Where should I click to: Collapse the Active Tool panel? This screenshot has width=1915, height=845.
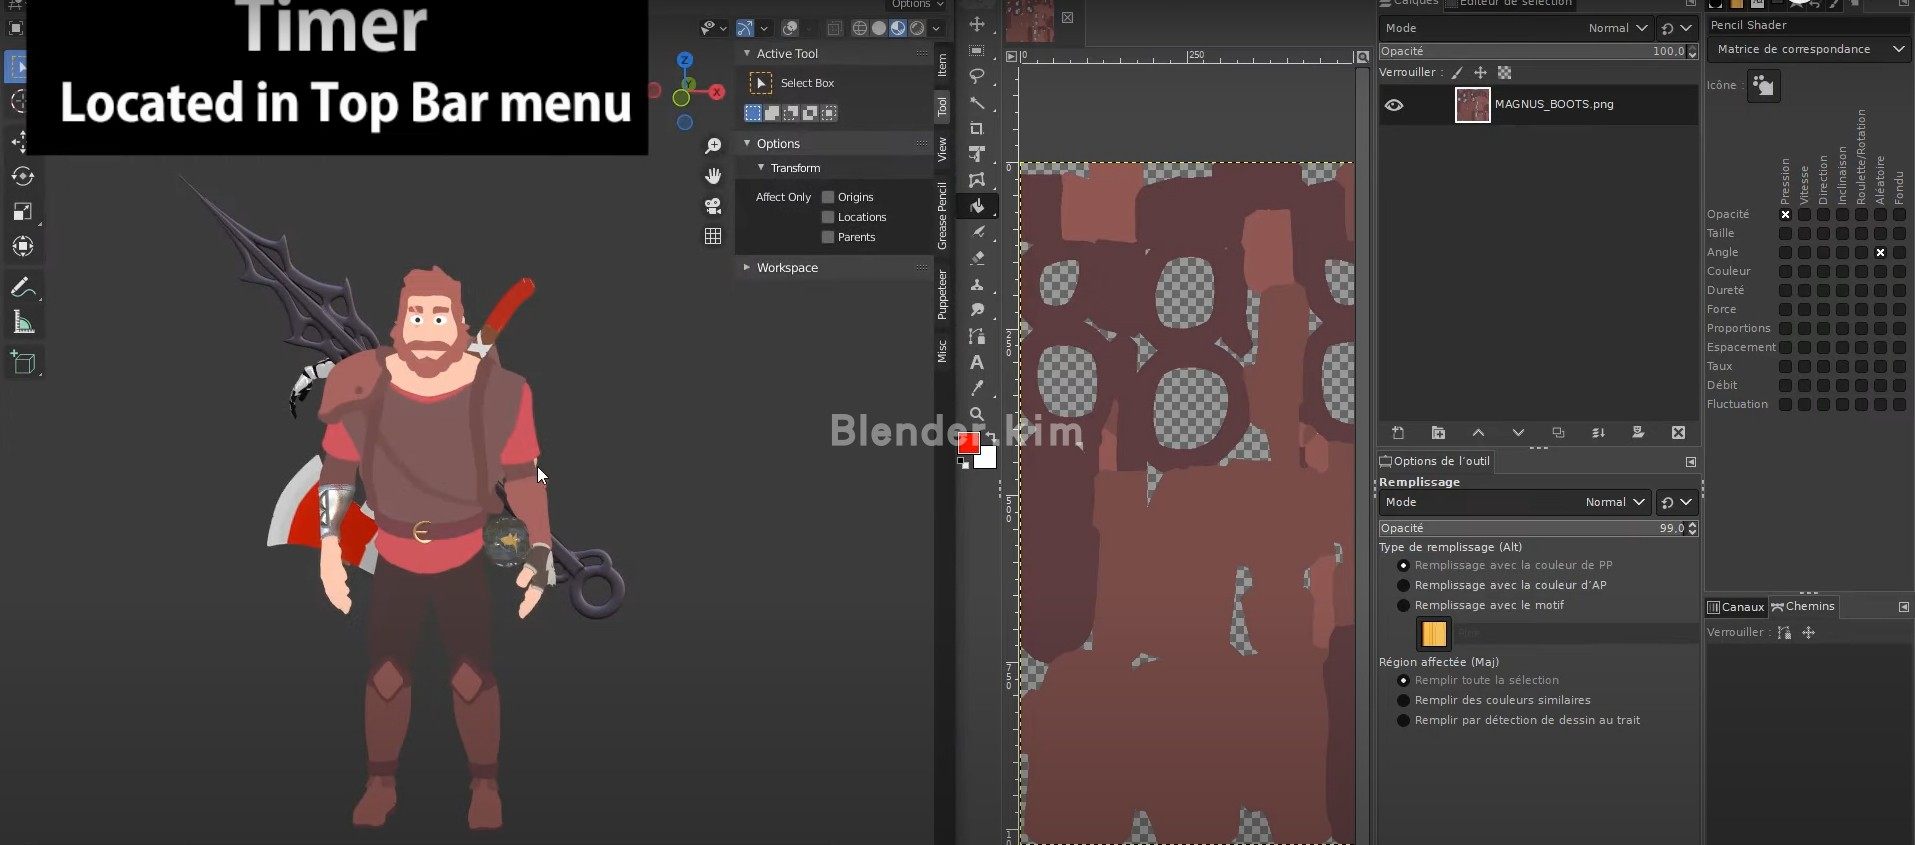[x=747, y=53]
